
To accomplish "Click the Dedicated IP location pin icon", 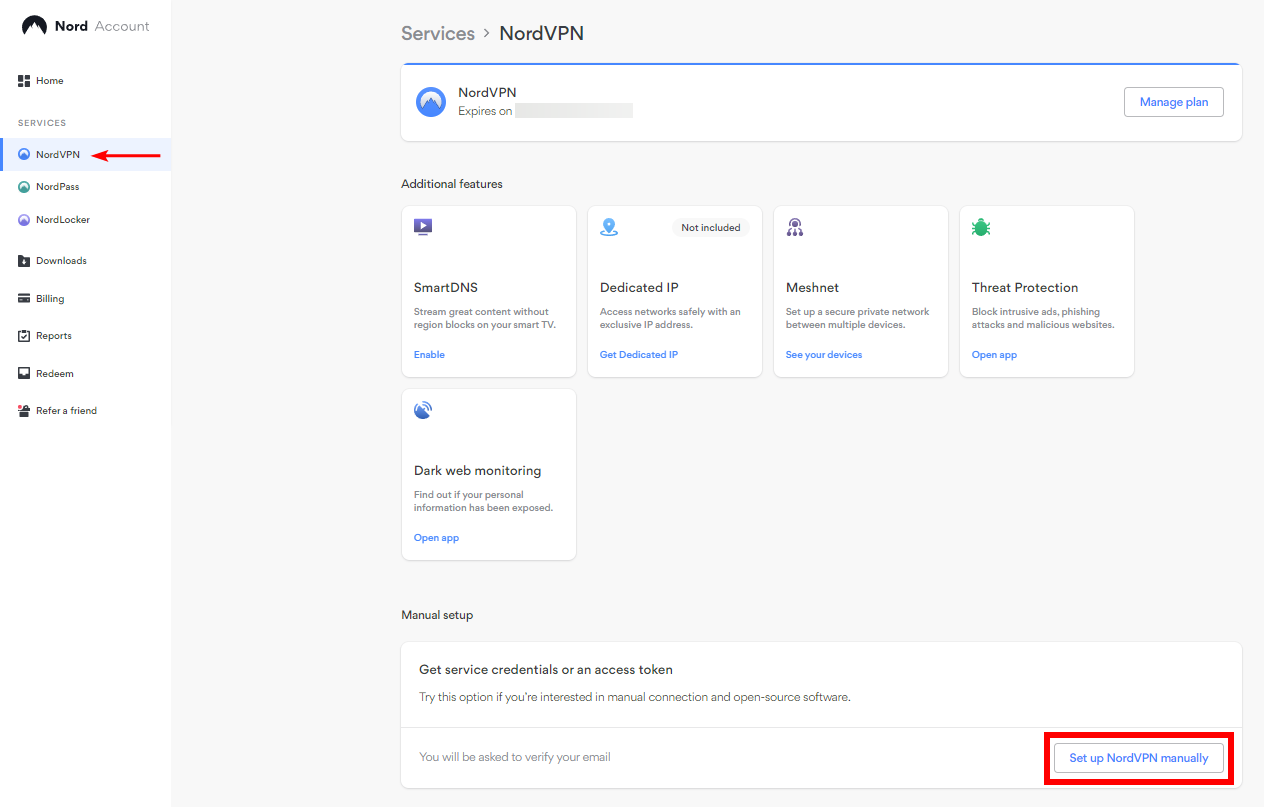I will point(608,227).
